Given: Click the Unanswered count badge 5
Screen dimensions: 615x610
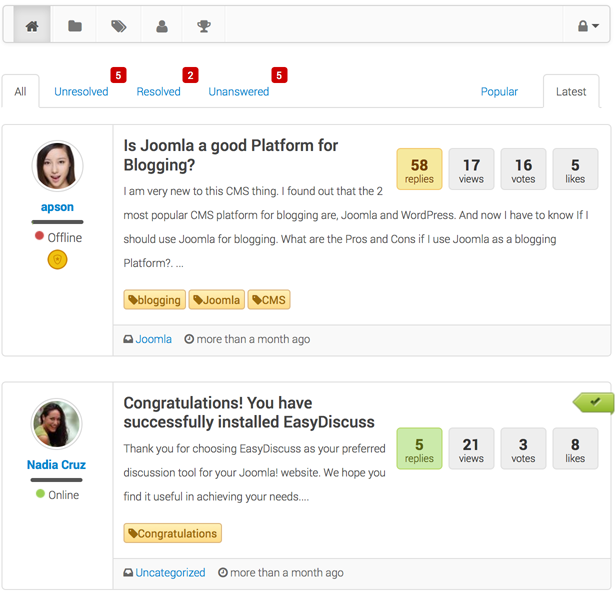Looking at the screenshot, I should tap(279, 75).
